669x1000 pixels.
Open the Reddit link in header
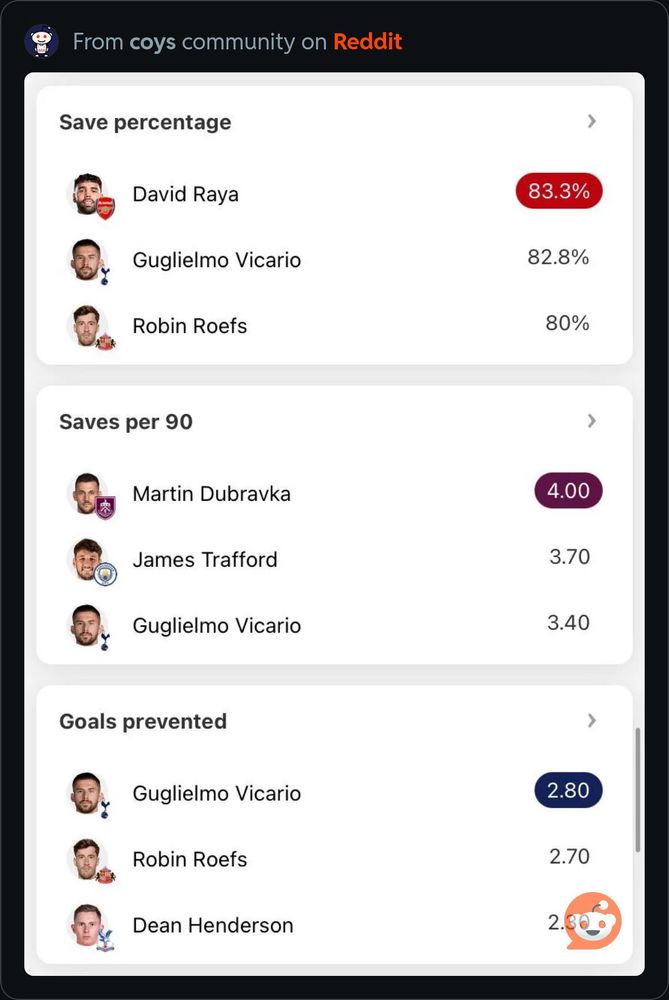pyautogui.click(x=368, y=41)
